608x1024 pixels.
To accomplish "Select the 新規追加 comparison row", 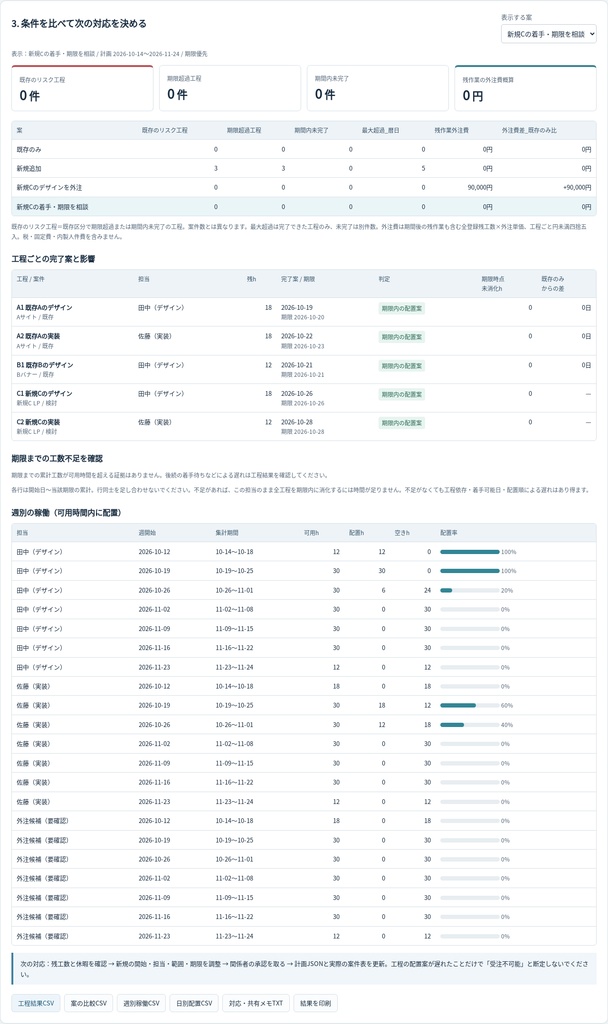I will (304, 168).
